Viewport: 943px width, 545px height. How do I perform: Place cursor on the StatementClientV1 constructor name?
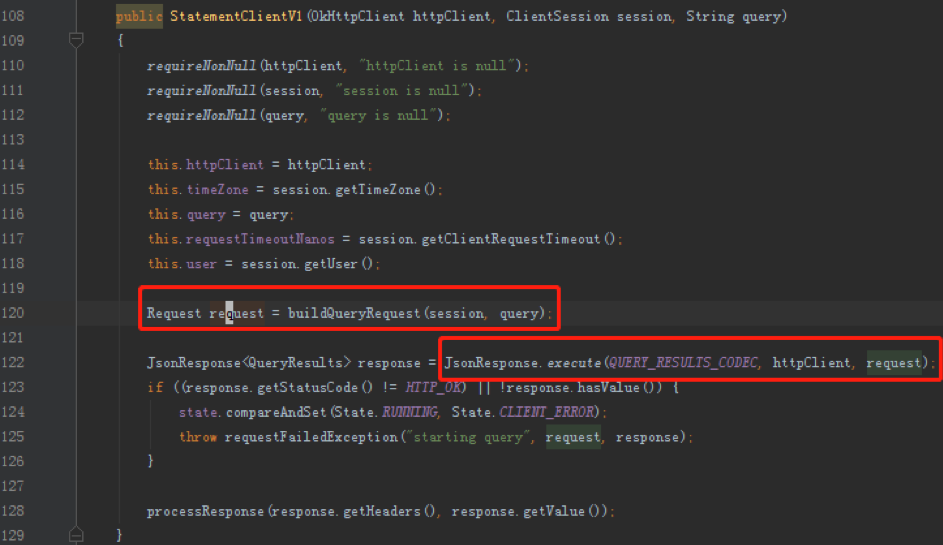(x=236, y=16)
